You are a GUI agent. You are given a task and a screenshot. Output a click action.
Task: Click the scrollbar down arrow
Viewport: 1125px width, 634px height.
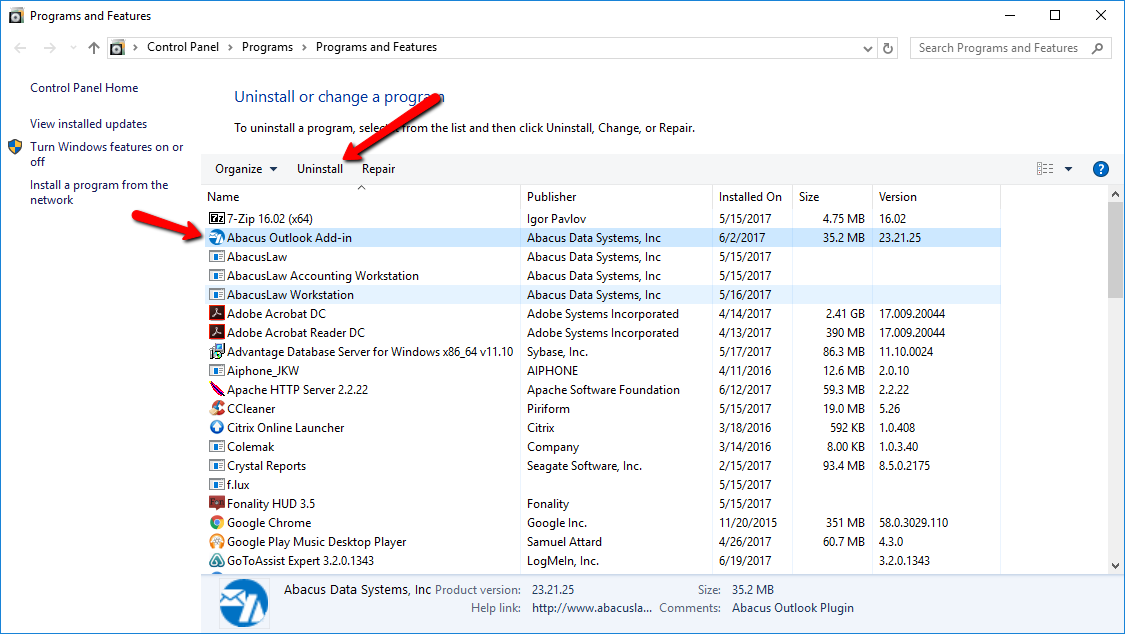[x=1115, y=566]
